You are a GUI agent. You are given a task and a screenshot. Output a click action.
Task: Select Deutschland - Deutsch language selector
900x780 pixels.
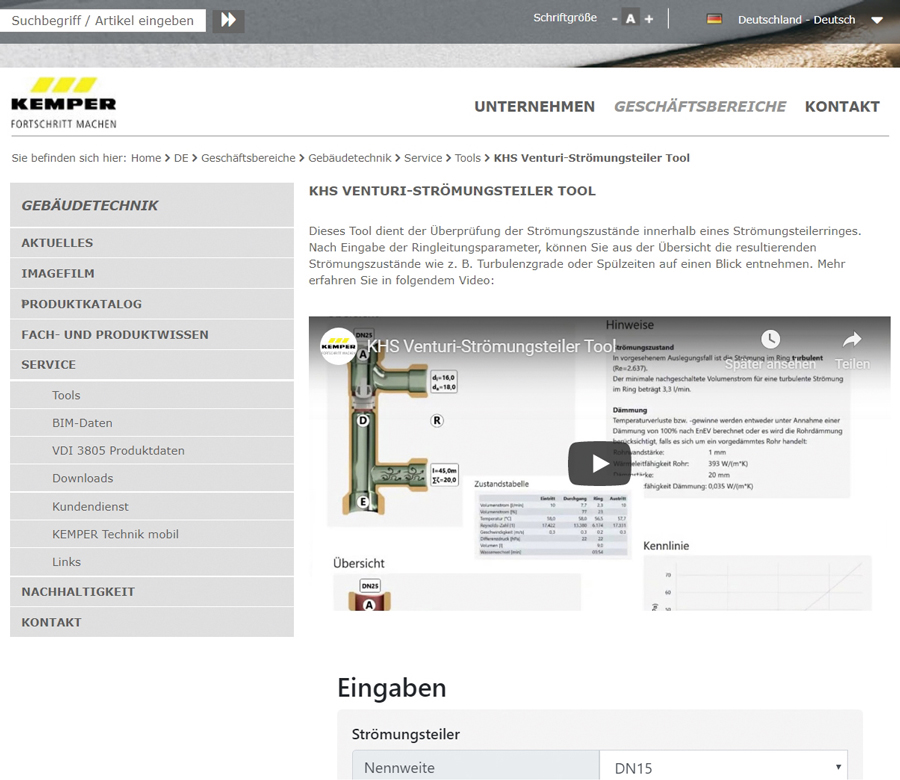796,20
